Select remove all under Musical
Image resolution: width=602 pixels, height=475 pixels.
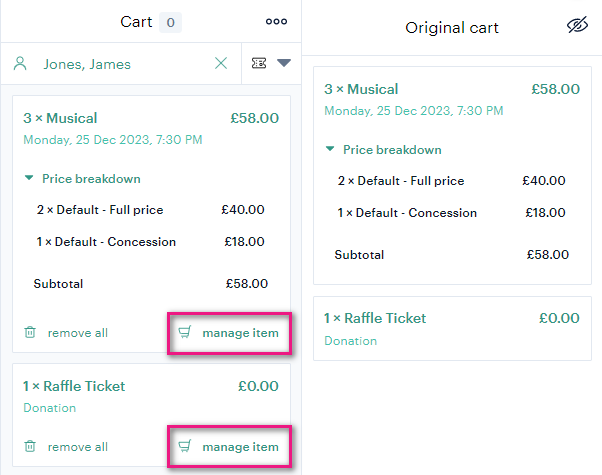coord(78,333)
